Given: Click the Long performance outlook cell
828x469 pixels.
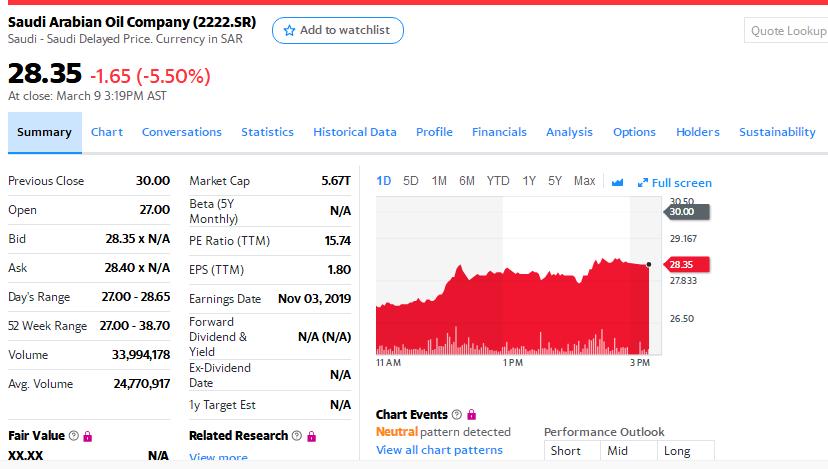Looking at the screenshot, I should tap(685, 451).
